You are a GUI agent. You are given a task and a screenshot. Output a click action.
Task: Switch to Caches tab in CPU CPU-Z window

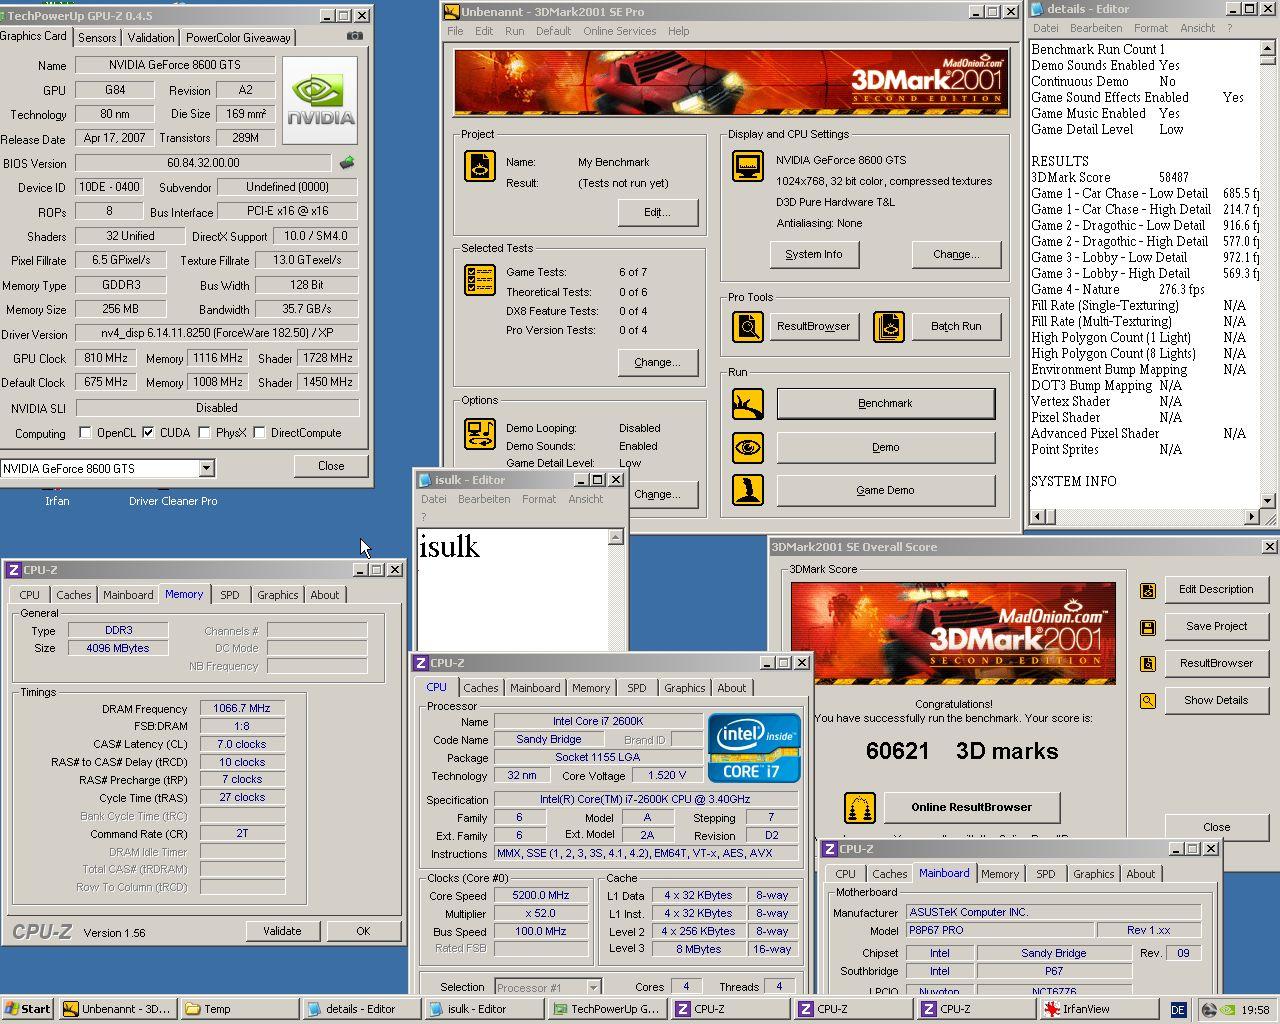pos(481,688)
